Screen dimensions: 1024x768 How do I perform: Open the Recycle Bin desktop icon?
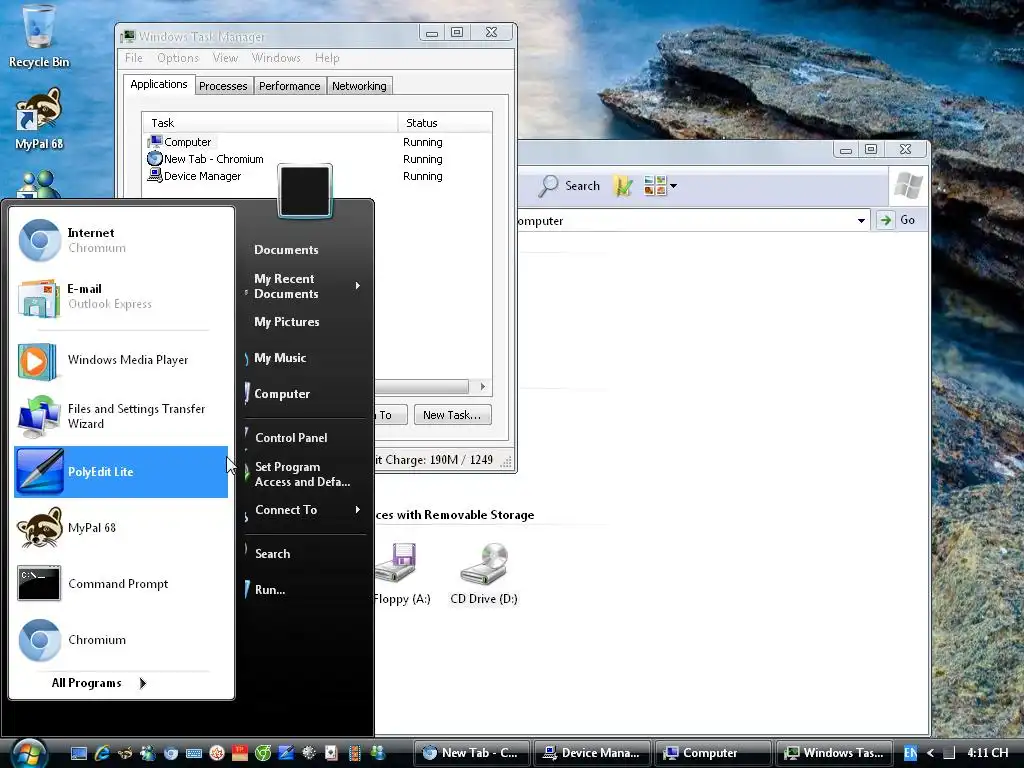(x=39, y=37)
